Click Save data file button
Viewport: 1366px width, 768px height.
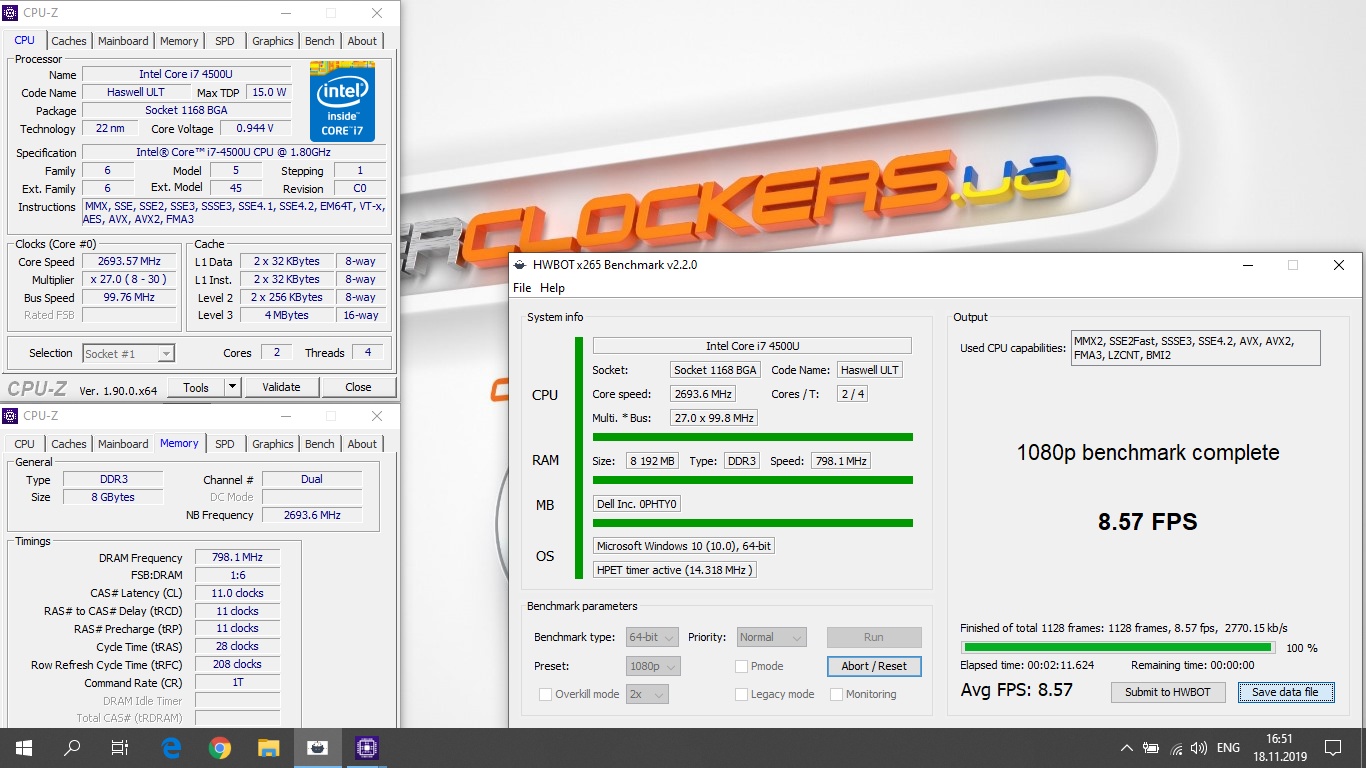(x=1285, y=692)
